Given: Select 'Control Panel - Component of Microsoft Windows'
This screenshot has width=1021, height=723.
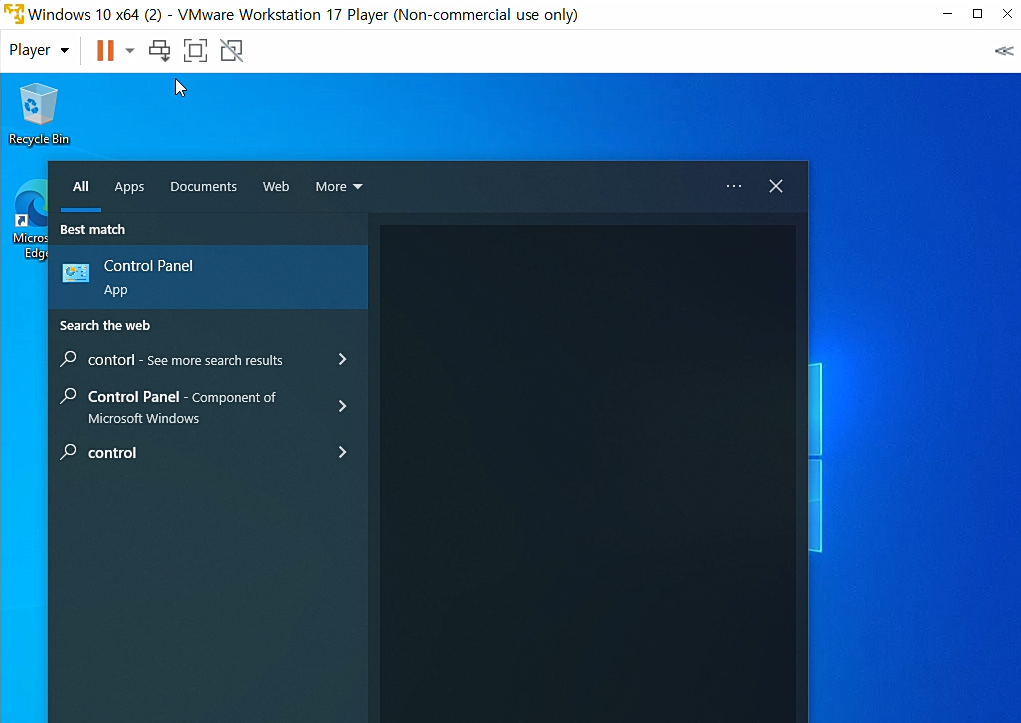Looking at the screenshot, I should (x=182, y=407).
